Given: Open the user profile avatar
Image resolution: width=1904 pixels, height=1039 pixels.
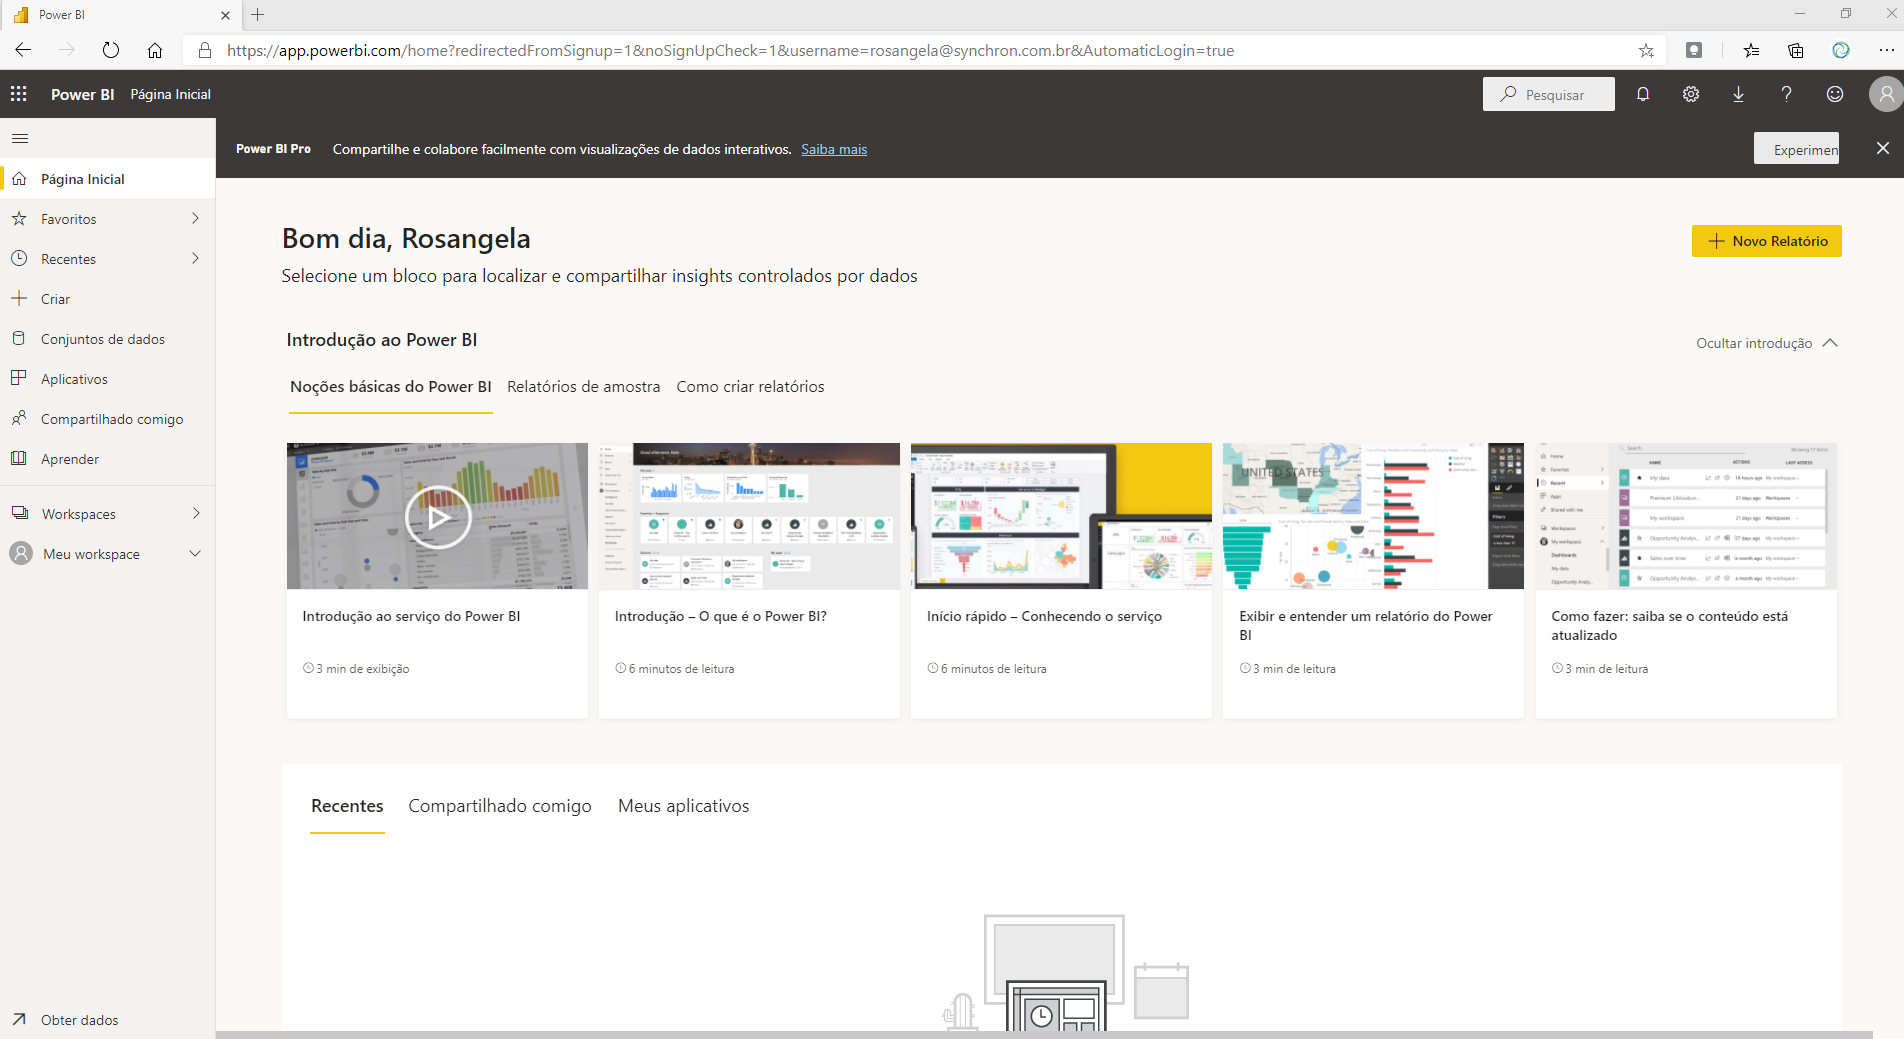Looking at the screenshot, I should click(1886, 94).
